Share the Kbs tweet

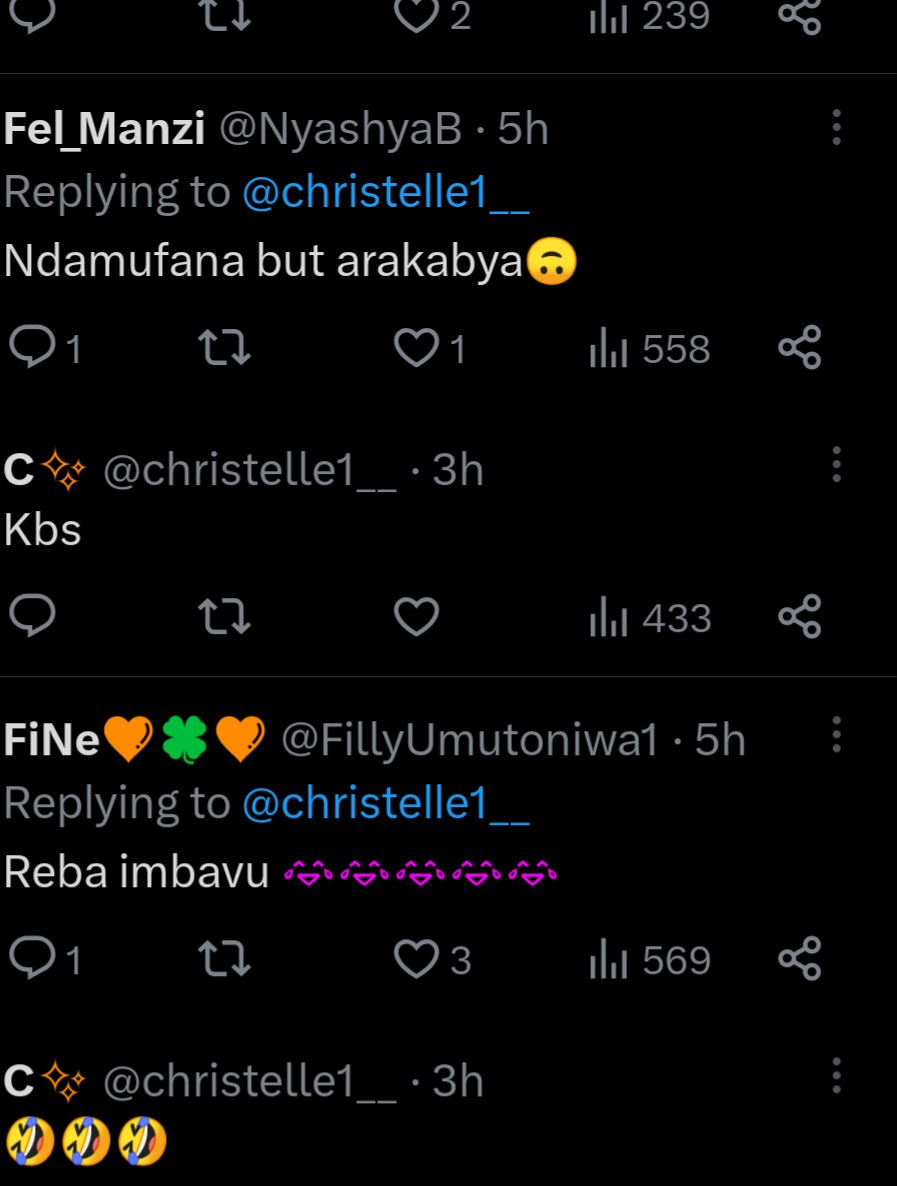799,617
